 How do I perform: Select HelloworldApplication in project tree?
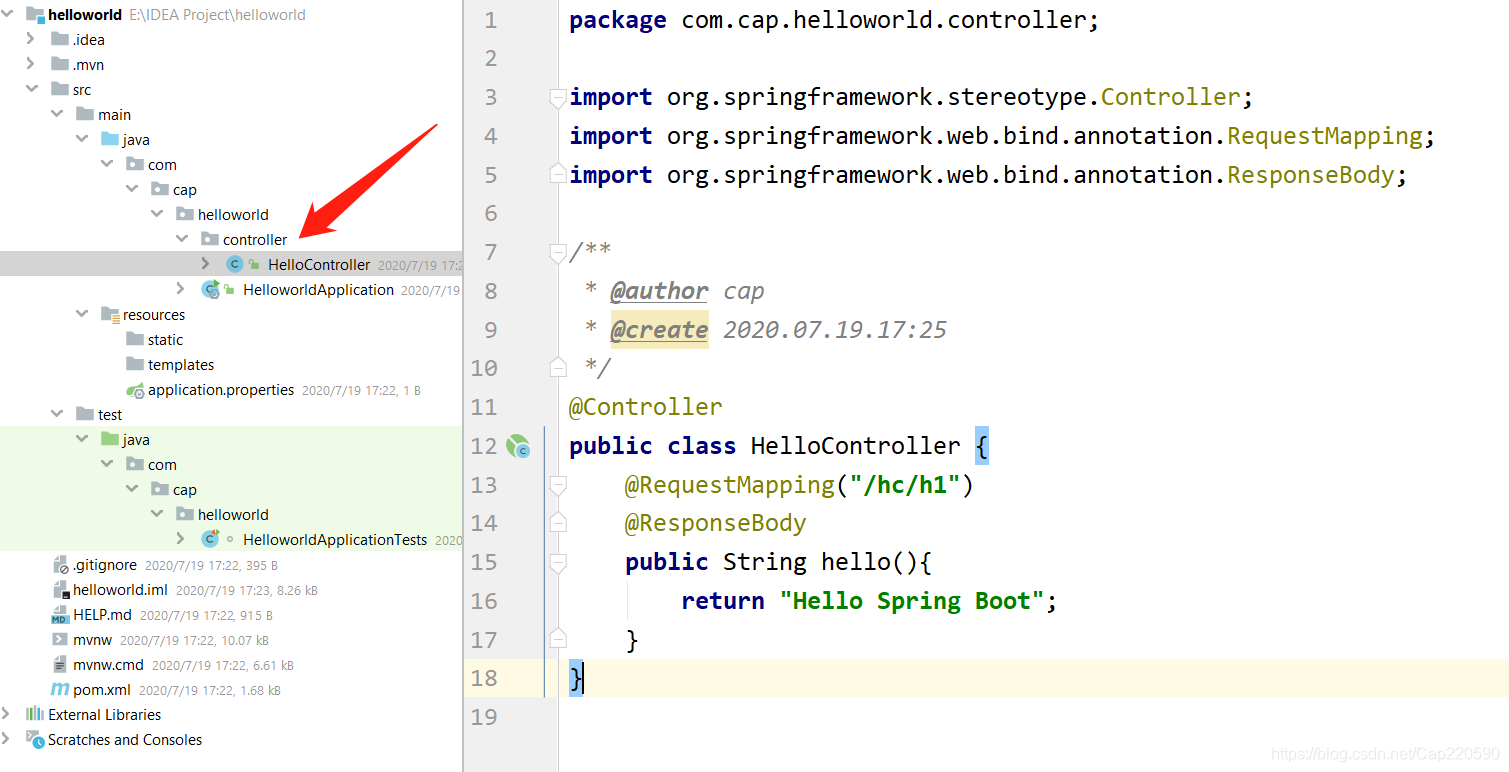[318, 290]
